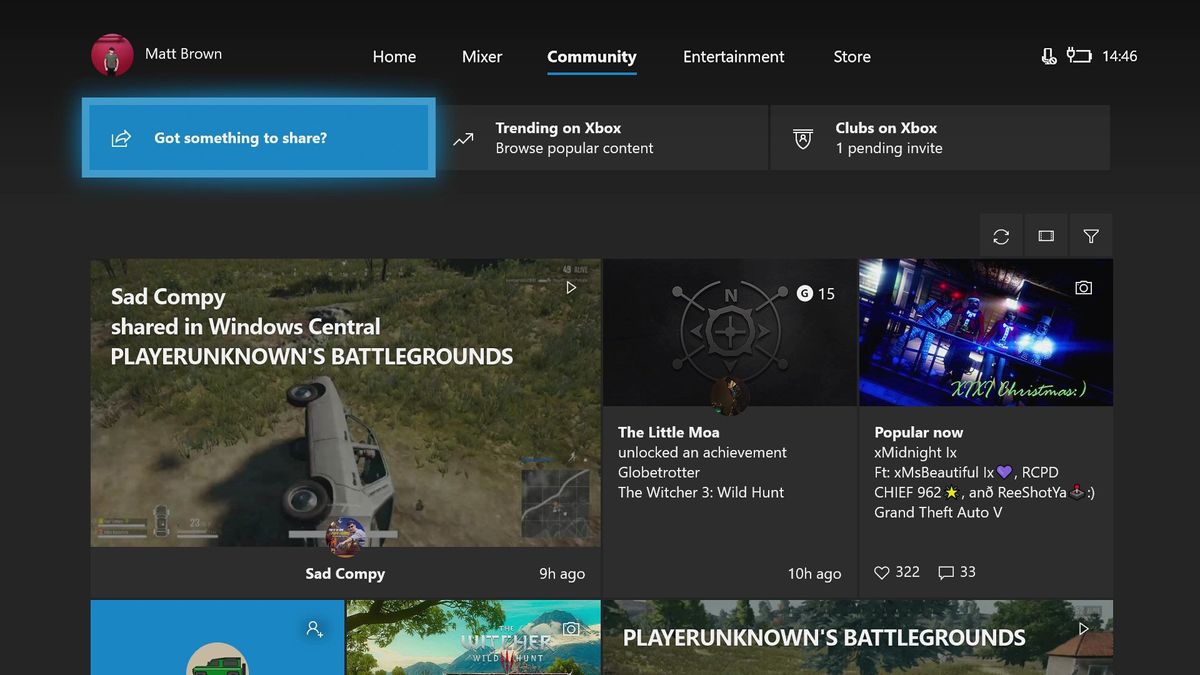Switch to the Home tab
The width and height of the screenshot is (1200, 675).
click(x=394, y=57)
